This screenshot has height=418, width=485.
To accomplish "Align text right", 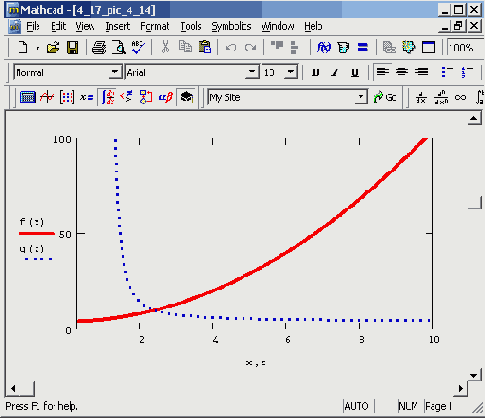I will 422,72.
